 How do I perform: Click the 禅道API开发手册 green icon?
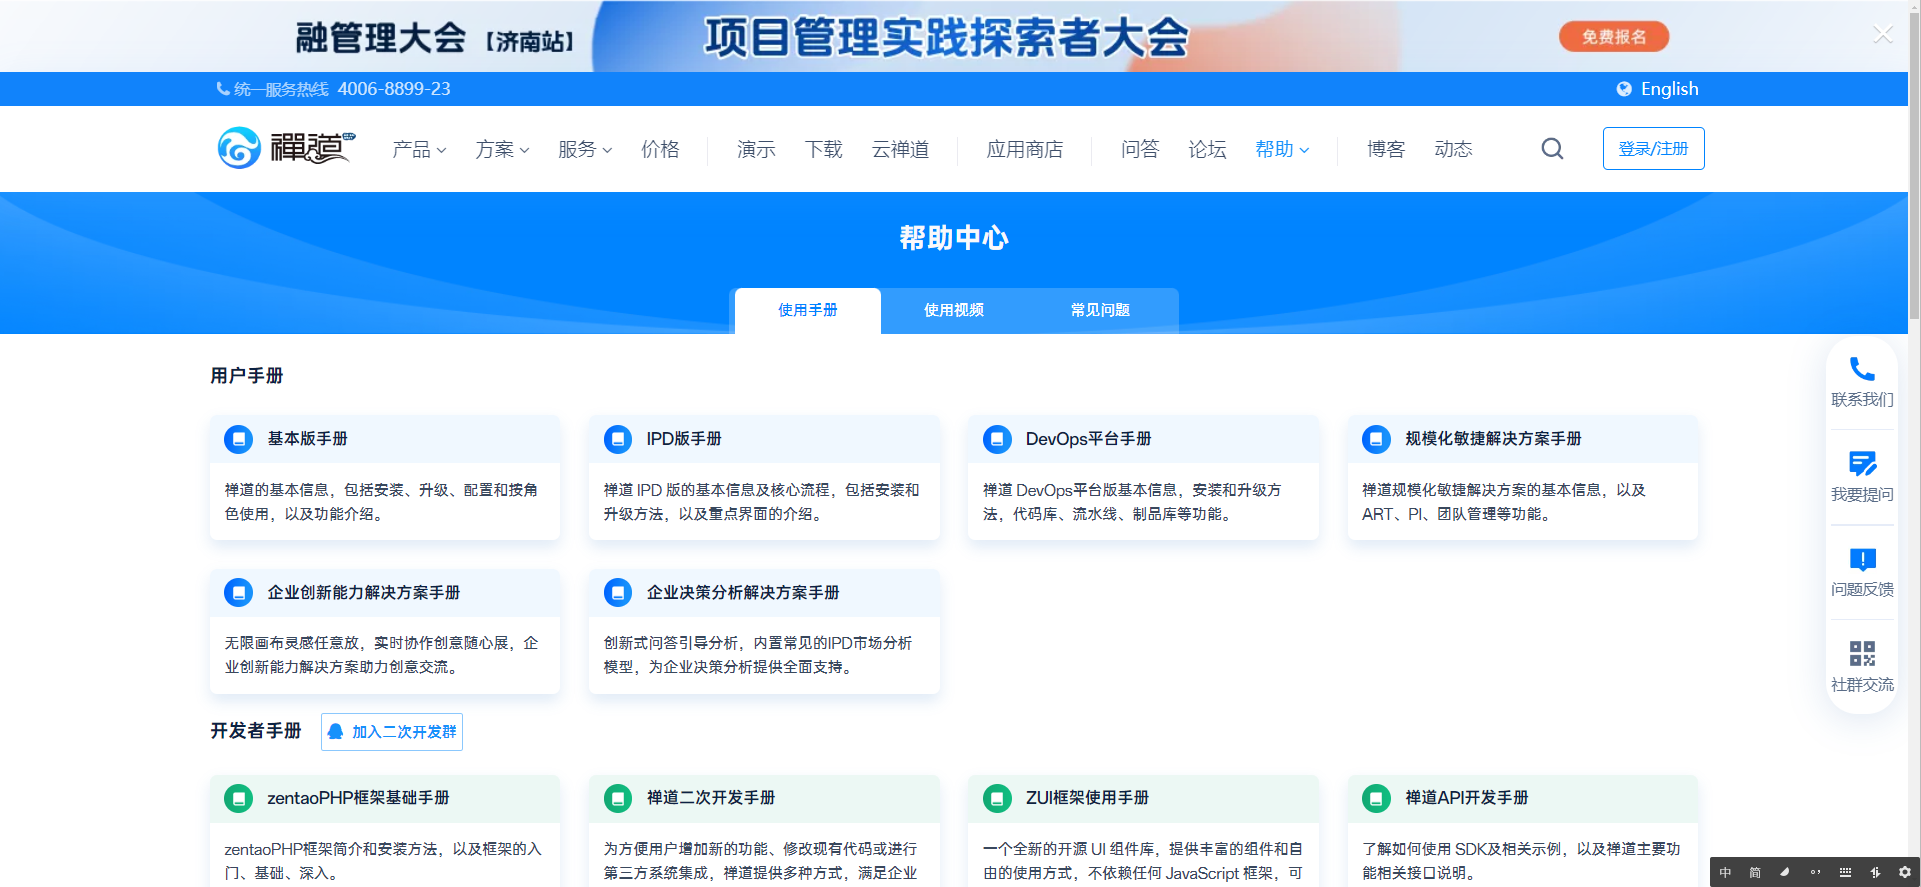click(1376, 798)
